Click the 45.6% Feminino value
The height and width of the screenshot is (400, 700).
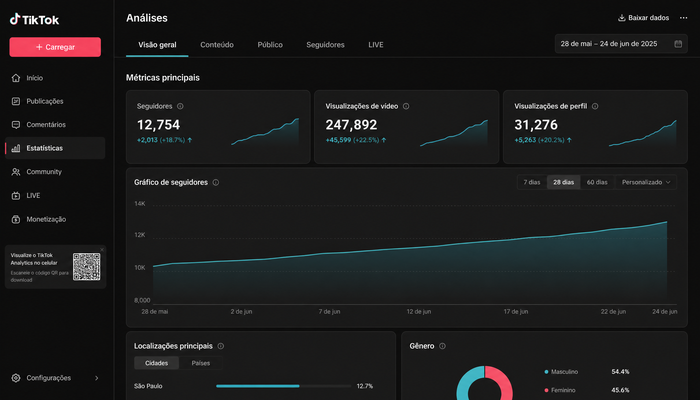(x=620, y=390)
